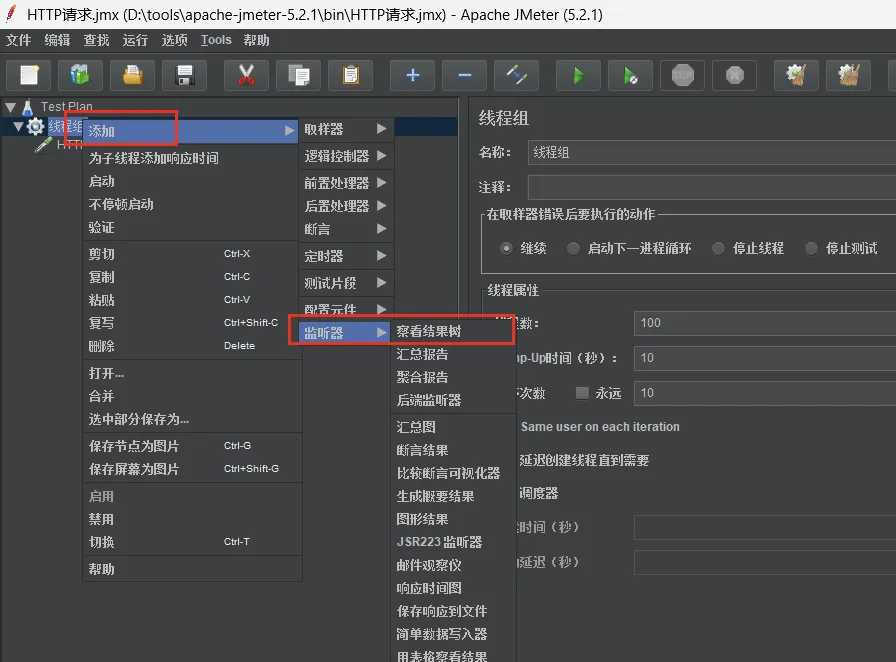Open the 文件 menu

click(18, 40)
